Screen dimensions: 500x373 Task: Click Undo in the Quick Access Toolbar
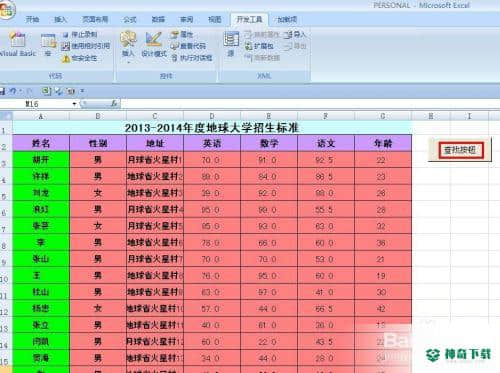[13, 91]
